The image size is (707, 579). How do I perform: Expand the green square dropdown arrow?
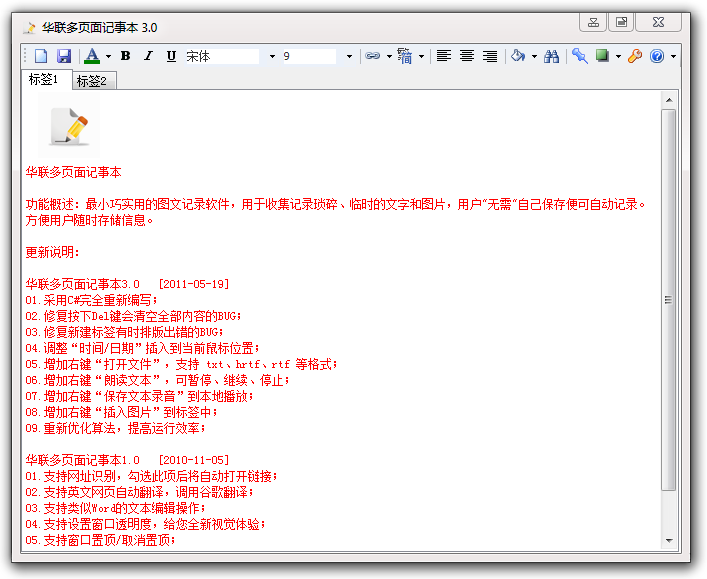[618, 56]
